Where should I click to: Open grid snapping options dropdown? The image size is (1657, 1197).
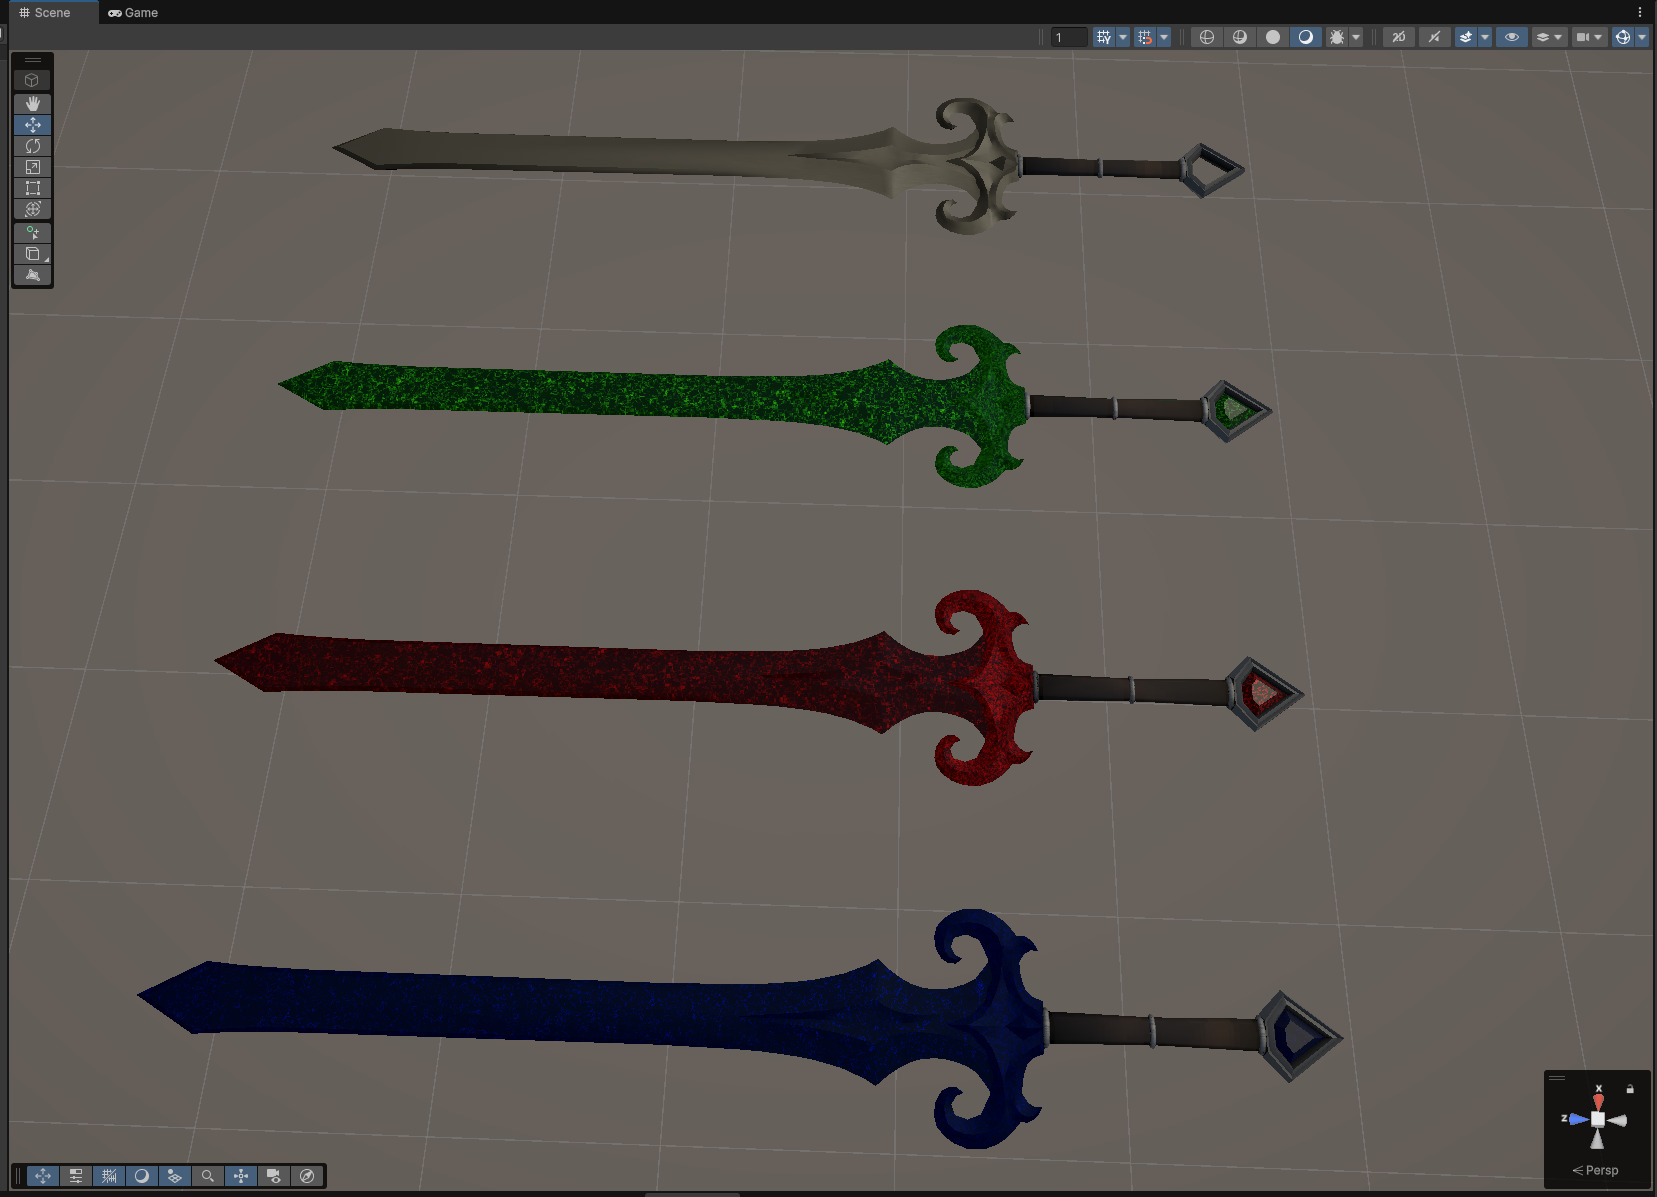pos(1164,37)
